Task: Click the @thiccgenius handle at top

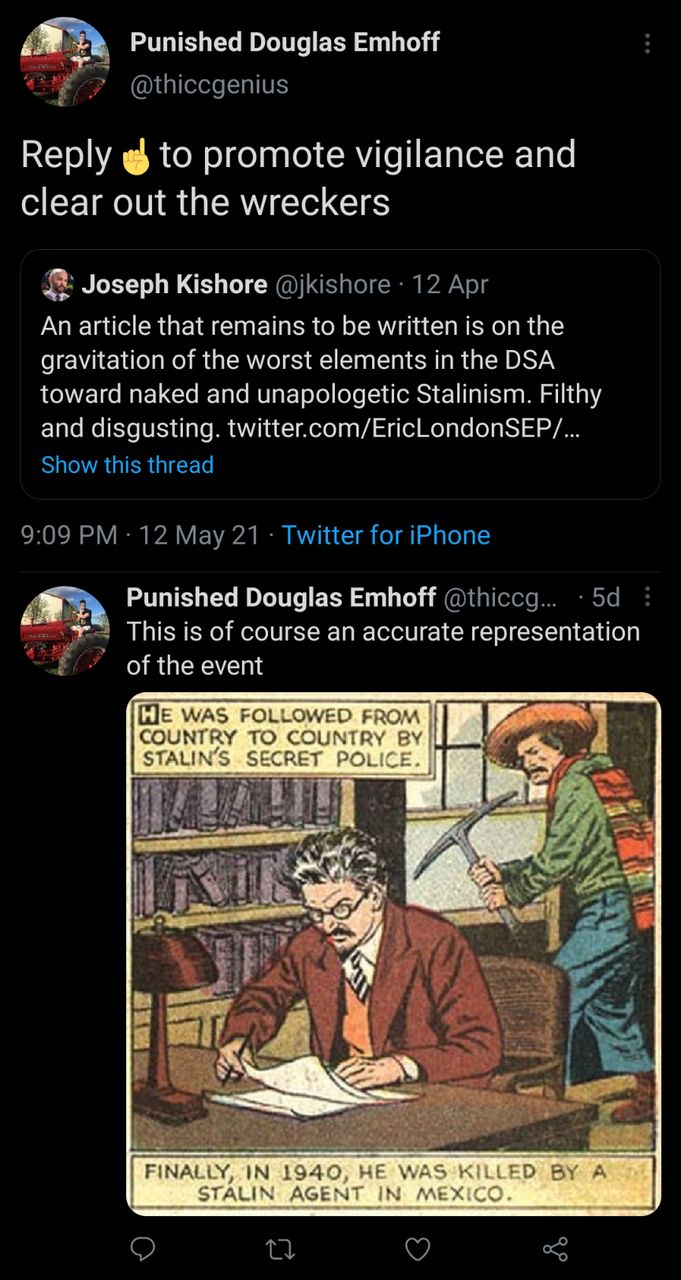Action: 209,85
